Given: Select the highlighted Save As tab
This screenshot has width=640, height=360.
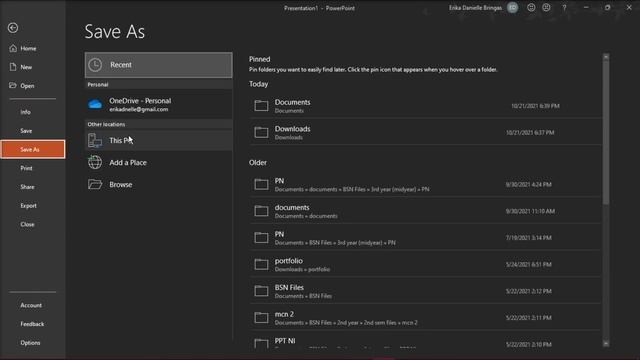Looking at the screenshot, I should point(33,149).
